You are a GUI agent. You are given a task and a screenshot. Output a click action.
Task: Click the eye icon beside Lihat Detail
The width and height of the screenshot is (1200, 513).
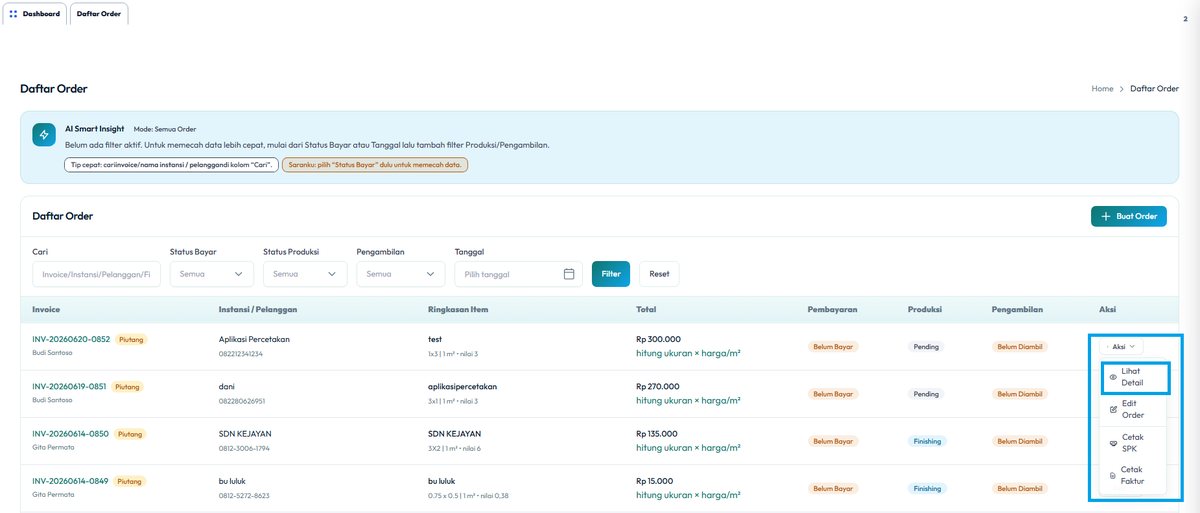[x=1113, y=377]
